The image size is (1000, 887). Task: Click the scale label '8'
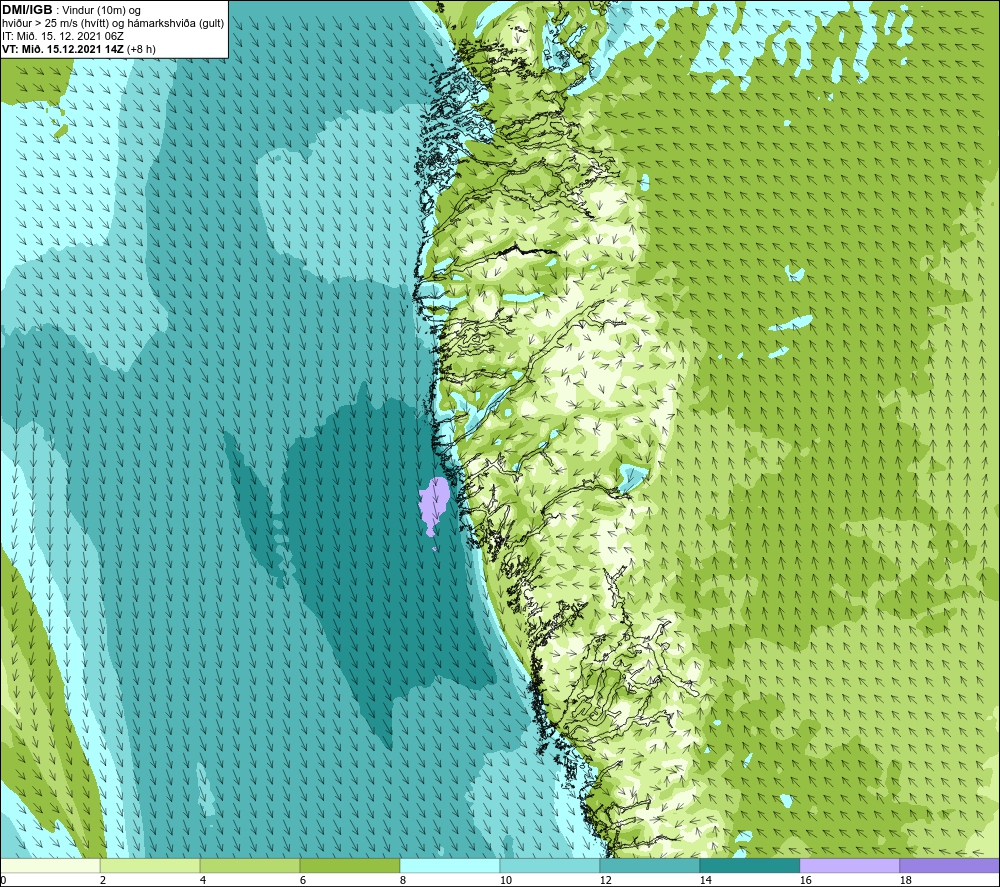pyautogui.click(x=402, y=880)
